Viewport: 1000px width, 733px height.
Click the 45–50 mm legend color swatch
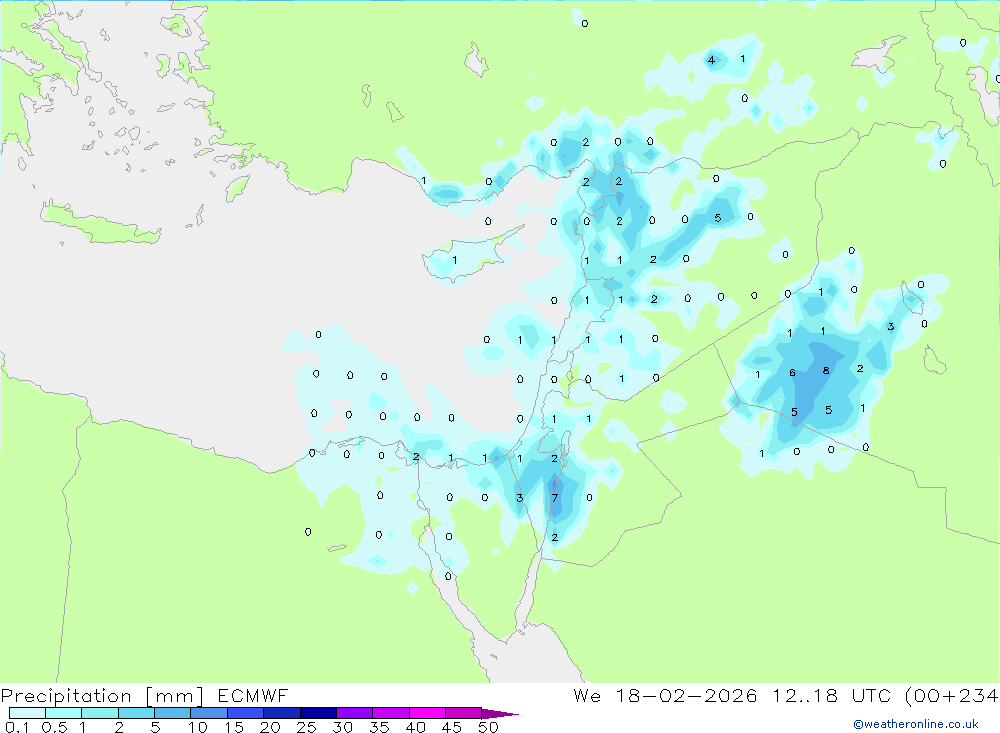(x=464, y=713)
